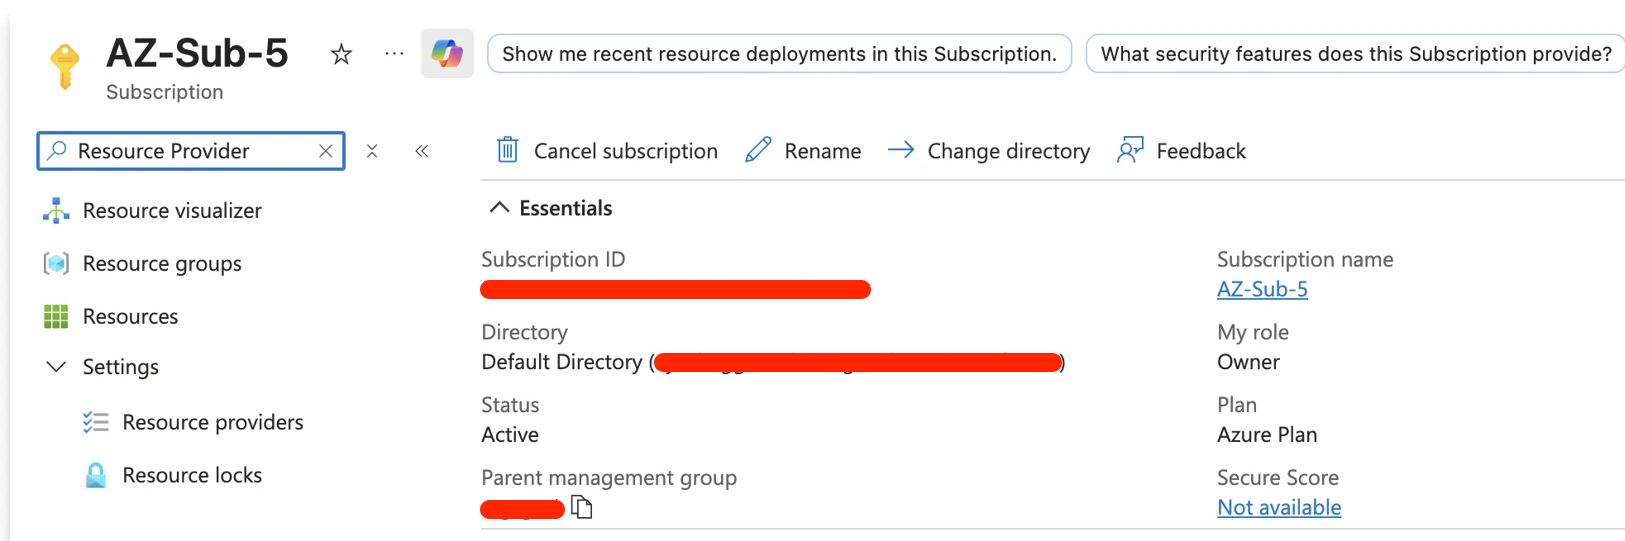Click the Feedback button label
The width and height of the screenshot is (1625, 541).
click(1201, 151)
